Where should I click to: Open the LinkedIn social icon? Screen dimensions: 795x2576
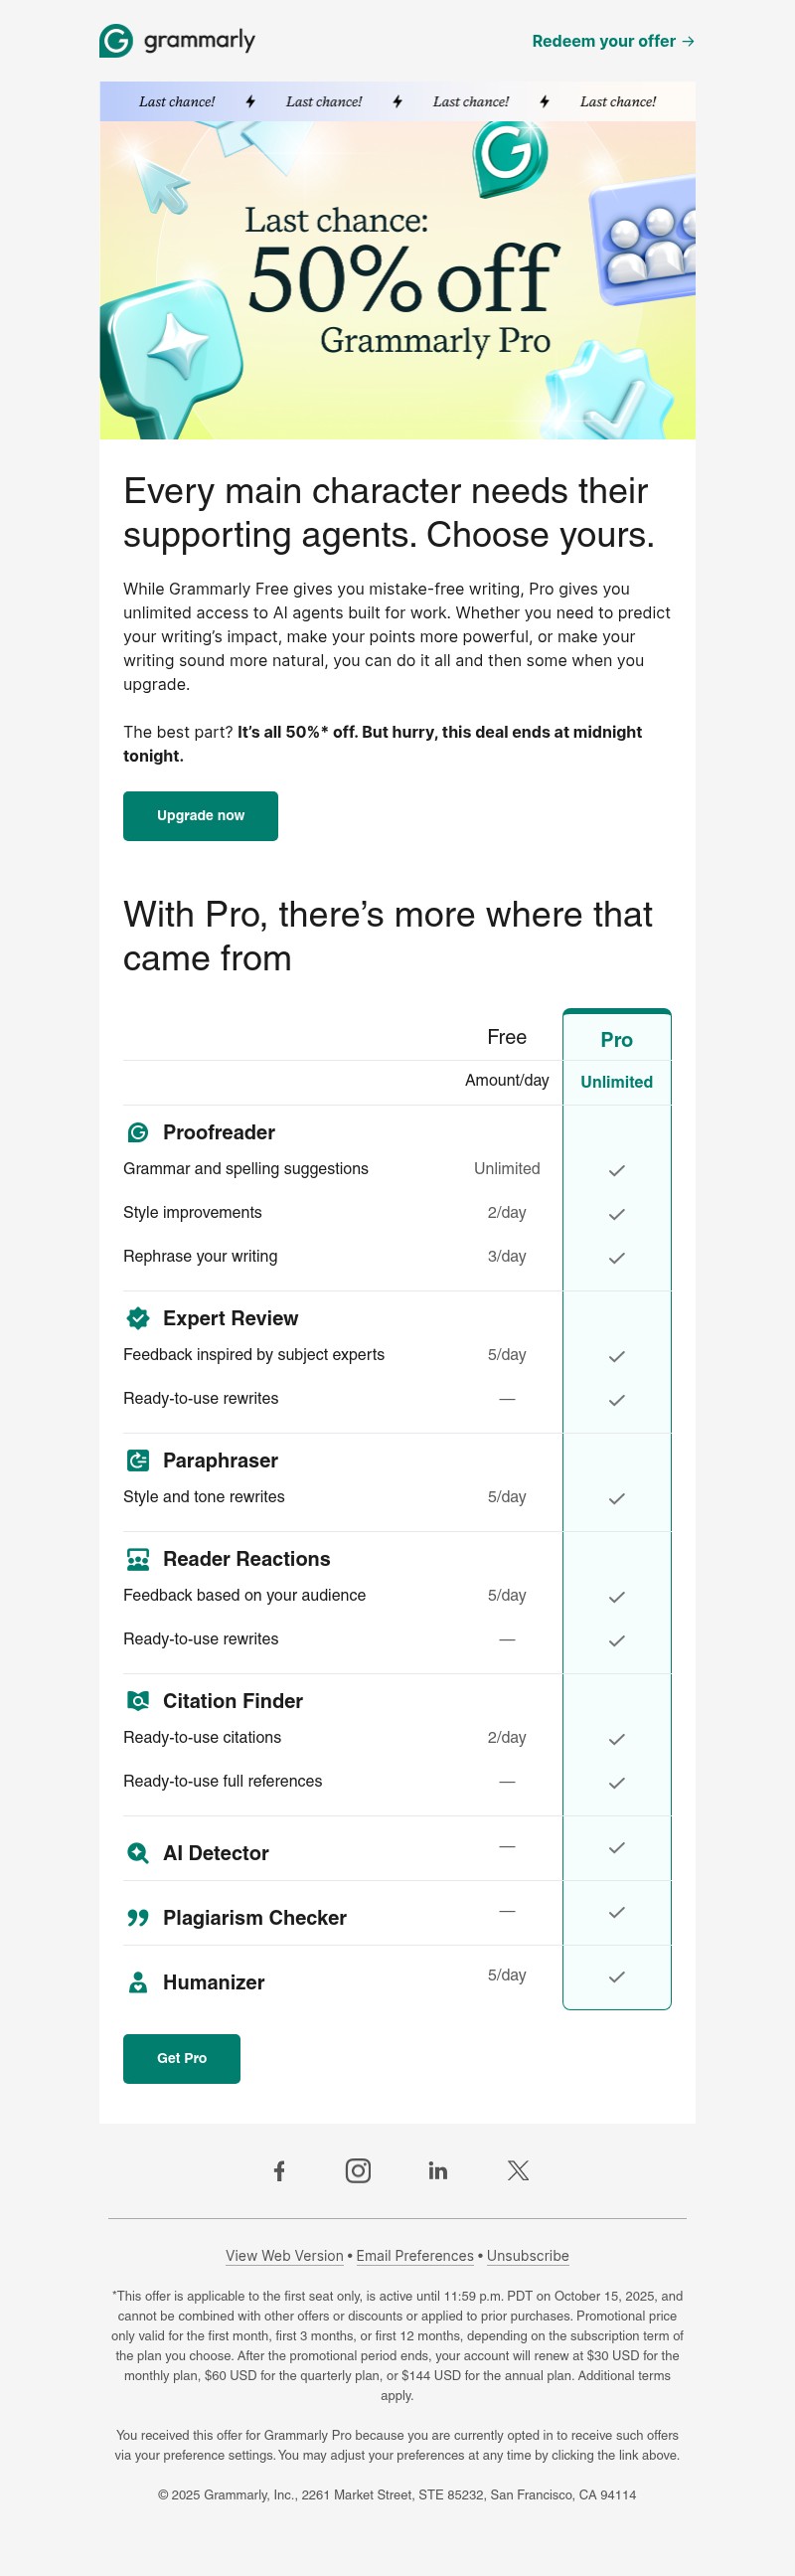point(438,2170)
